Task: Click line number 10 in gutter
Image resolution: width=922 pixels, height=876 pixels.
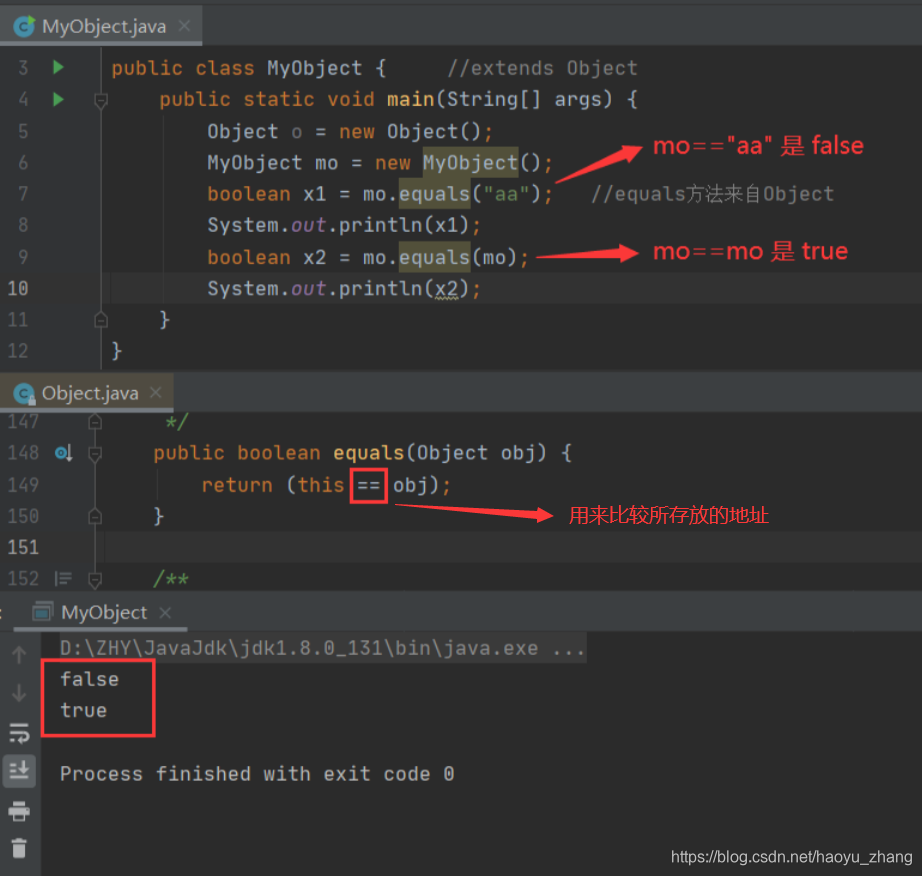Action: pos(18,288)
